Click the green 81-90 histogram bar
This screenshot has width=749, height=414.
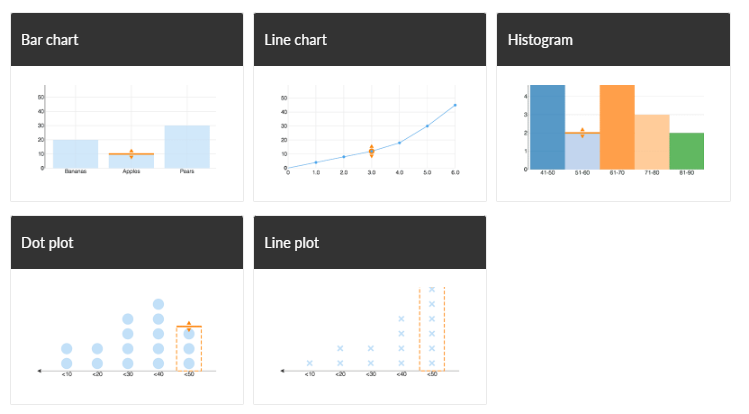pyautogui.click(x=686, y=151)
